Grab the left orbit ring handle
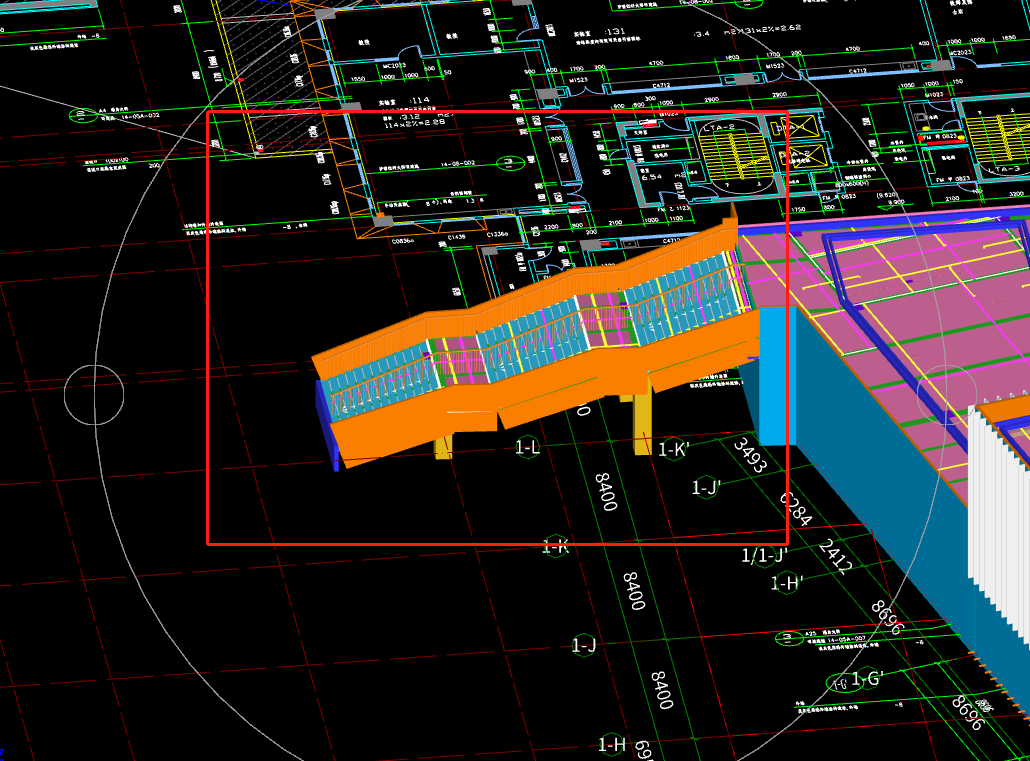This screenshot has width=1030, height=761. coord(94,395)
